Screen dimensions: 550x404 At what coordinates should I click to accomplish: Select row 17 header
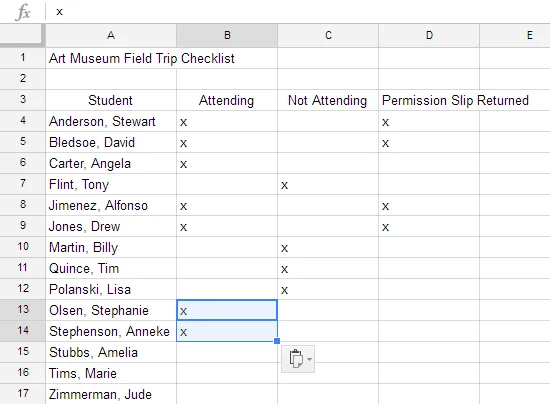click(22, 394)
